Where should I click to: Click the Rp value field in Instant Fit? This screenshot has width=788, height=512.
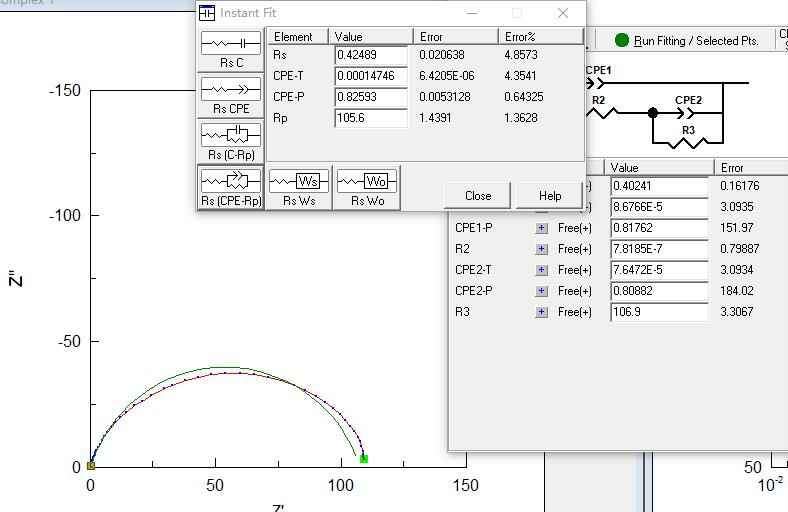pos(371,118)
